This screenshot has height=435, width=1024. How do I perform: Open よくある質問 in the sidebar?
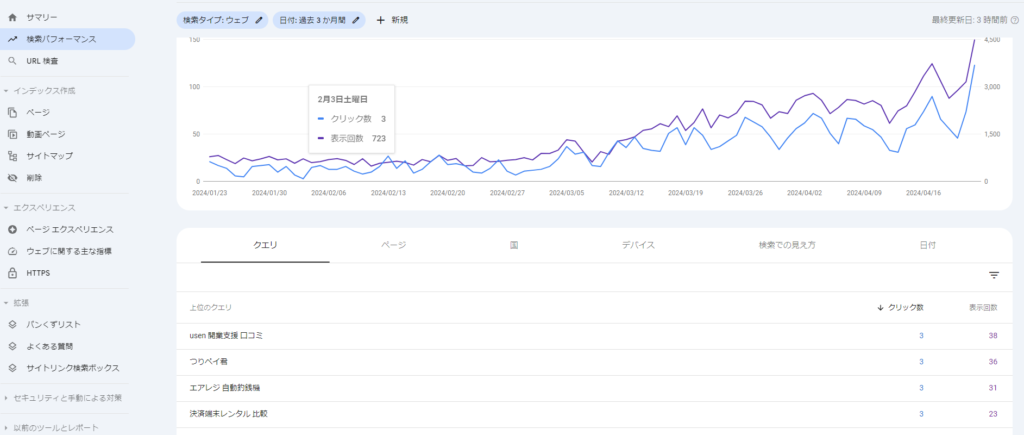pyautogui.click(x=50, y=346)
